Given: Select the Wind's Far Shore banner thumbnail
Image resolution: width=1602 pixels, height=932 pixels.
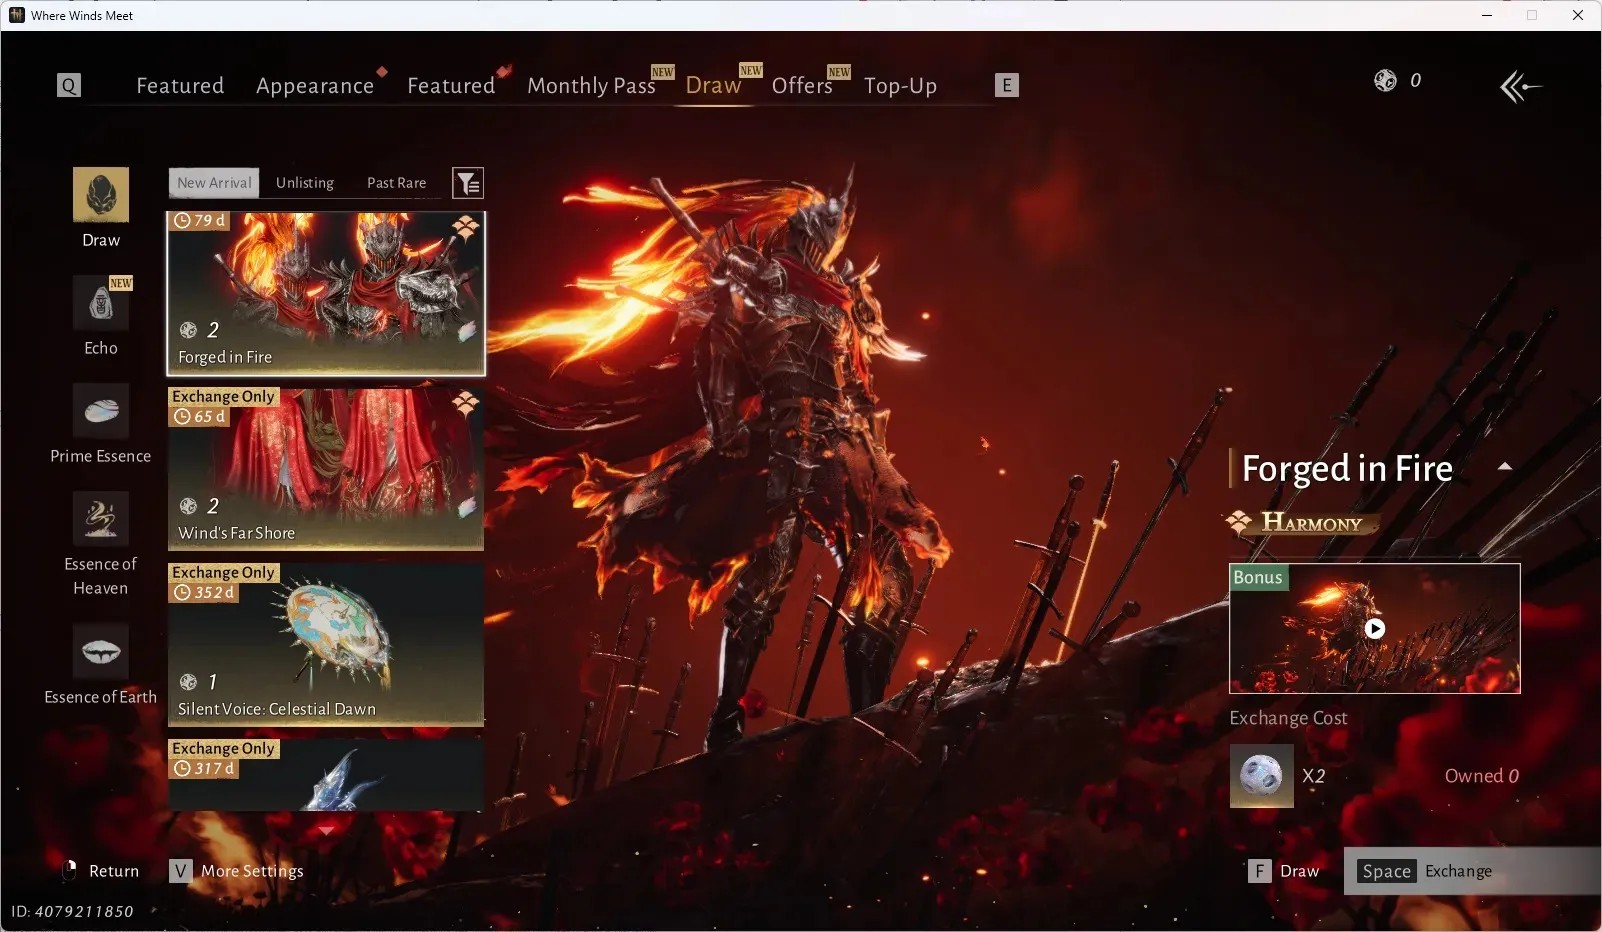Looking at the screenshot, I should 326,469.
